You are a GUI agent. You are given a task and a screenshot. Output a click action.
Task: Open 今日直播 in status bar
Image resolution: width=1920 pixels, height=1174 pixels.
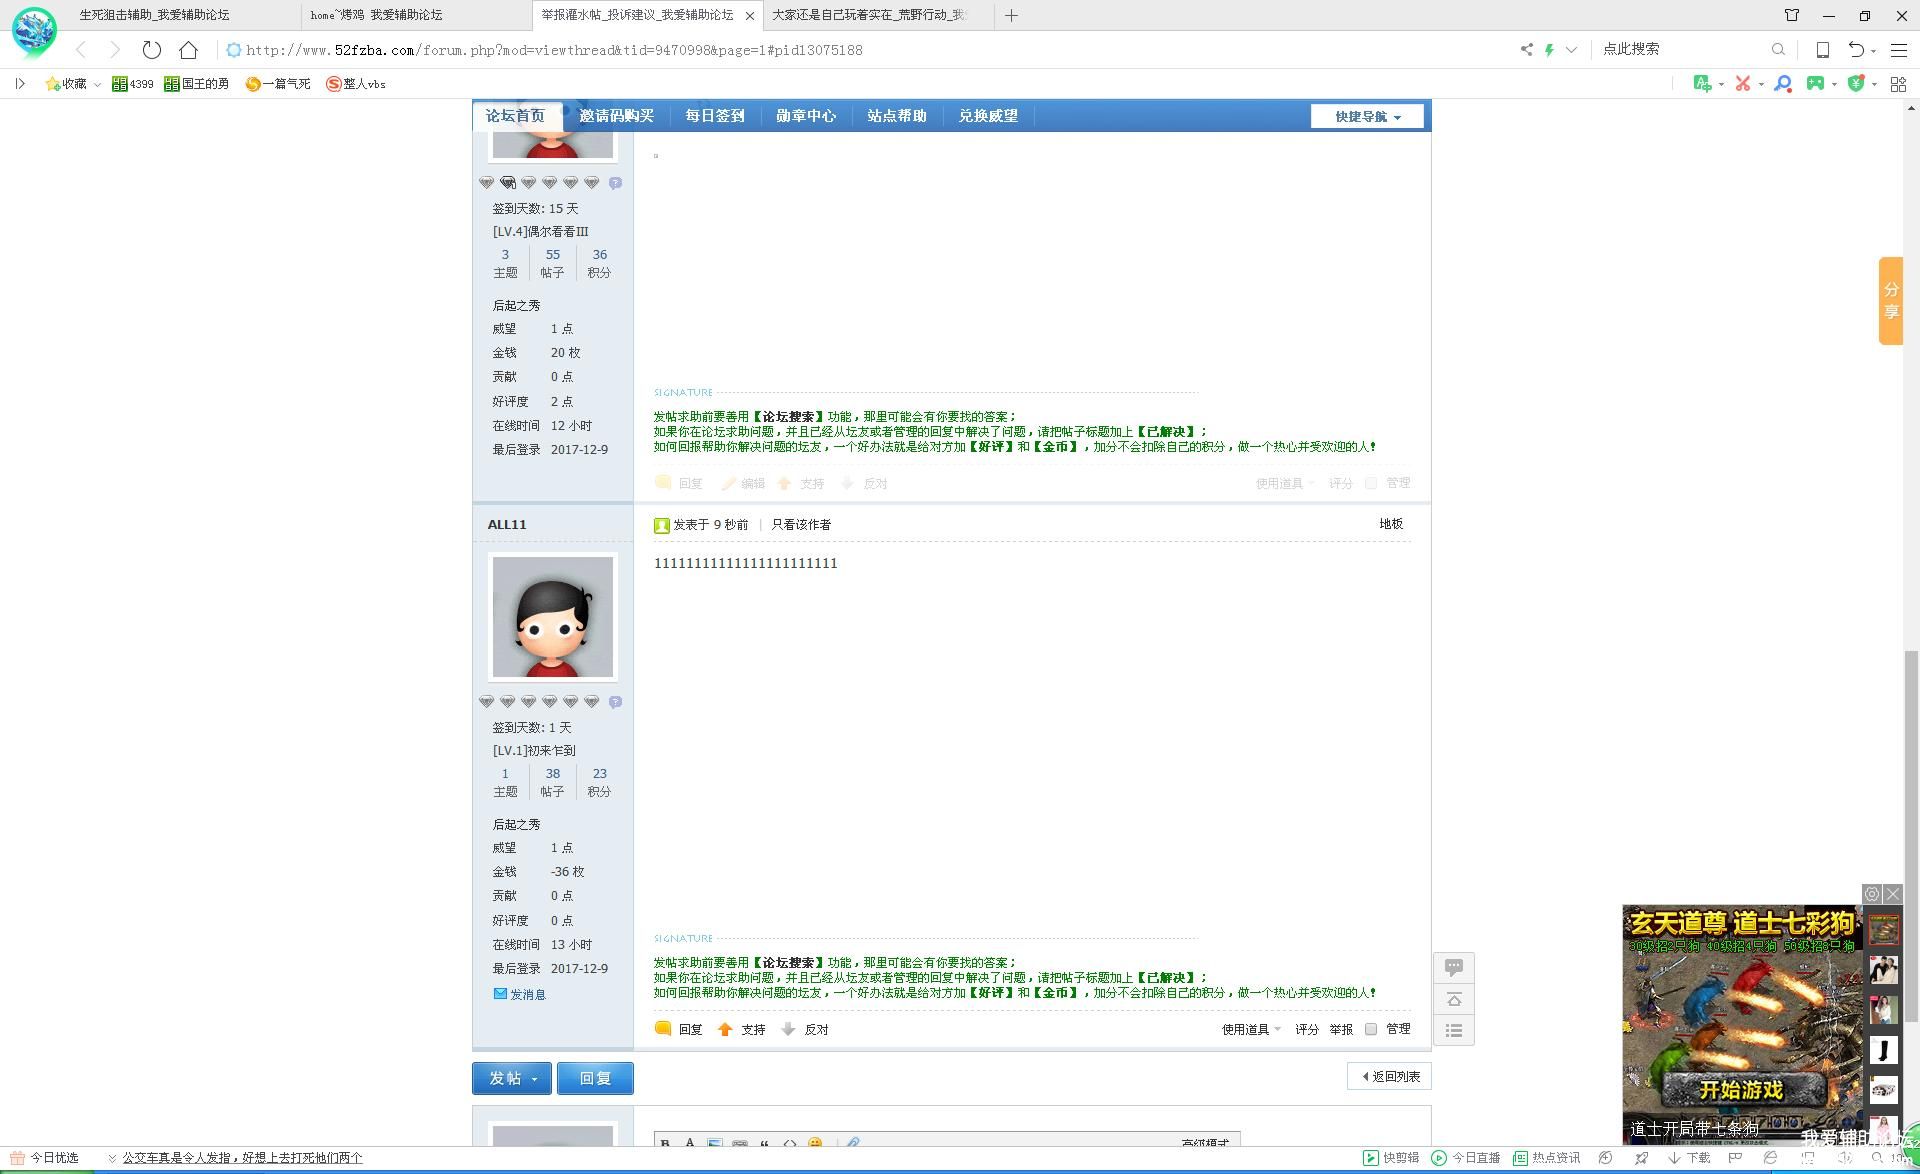[x=1466, y=1158]
